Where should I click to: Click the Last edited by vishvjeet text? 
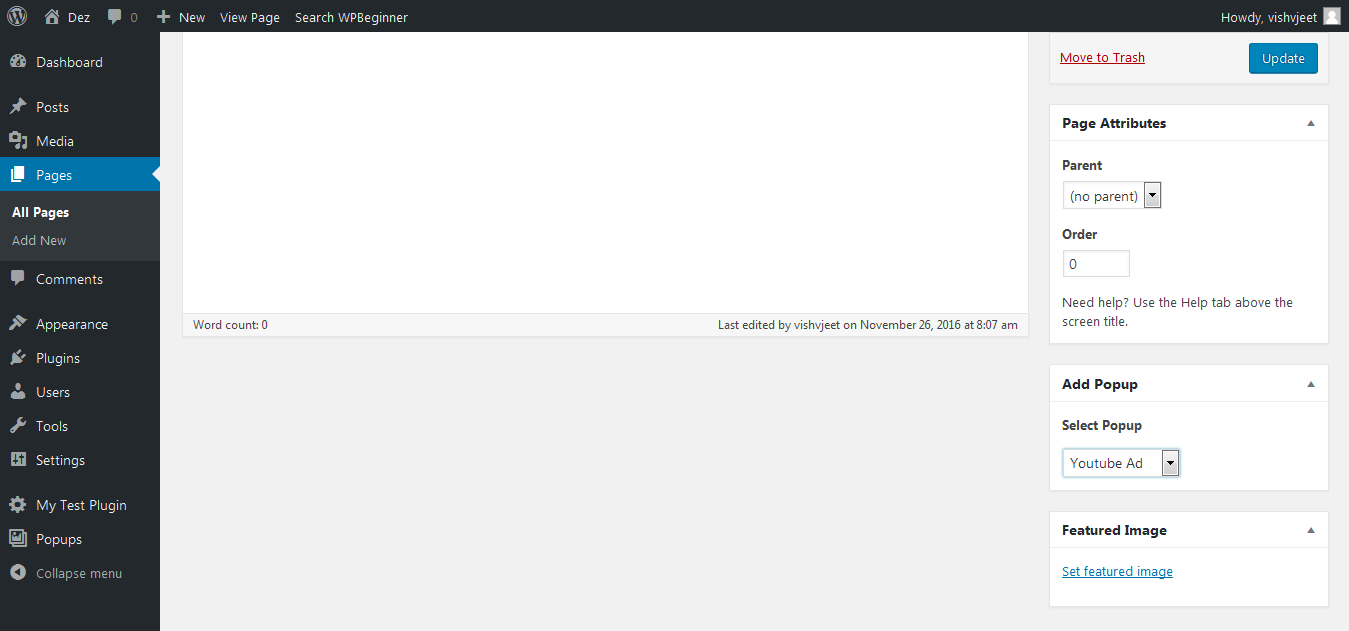pyautogui.click(x=868, y=325)
